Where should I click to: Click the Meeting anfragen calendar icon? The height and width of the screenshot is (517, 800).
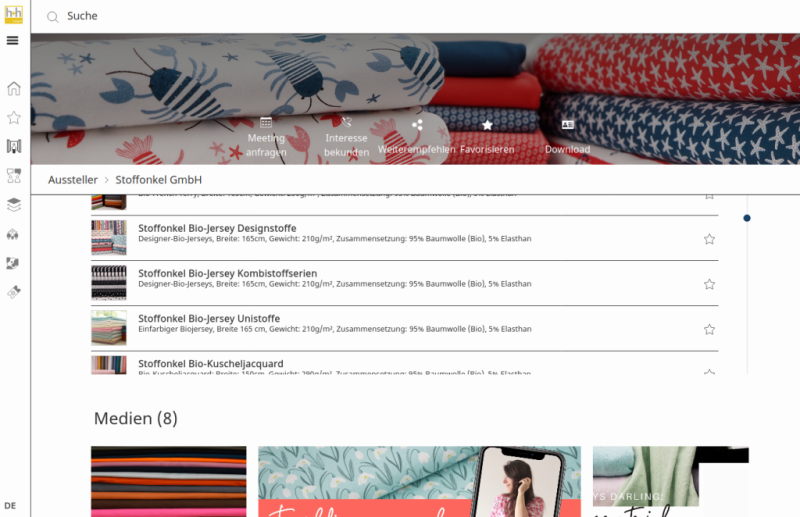(x=266, y=122)
